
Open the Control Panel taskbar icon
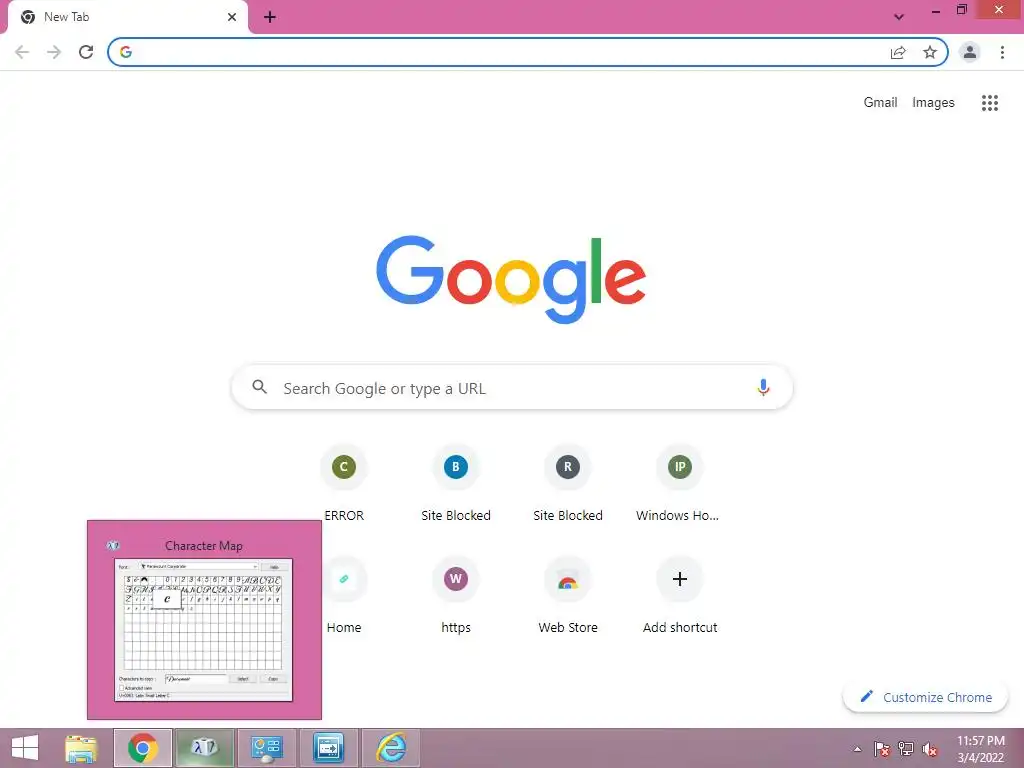coord(266,748)
